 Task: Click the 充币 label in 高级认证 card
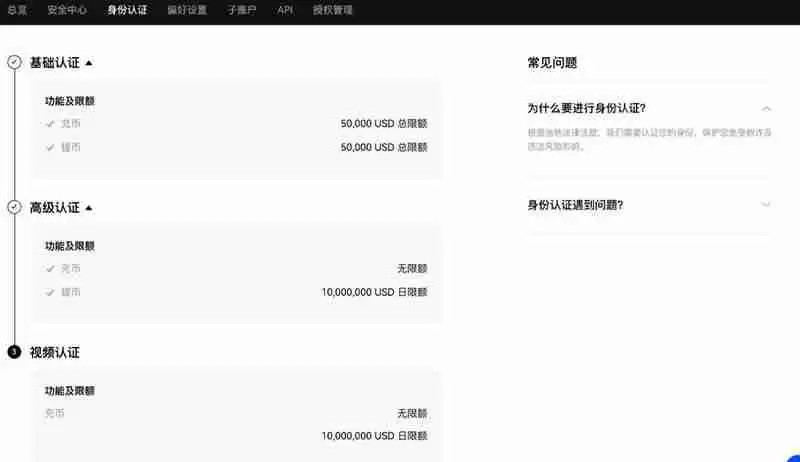click(x=70, y=268)
